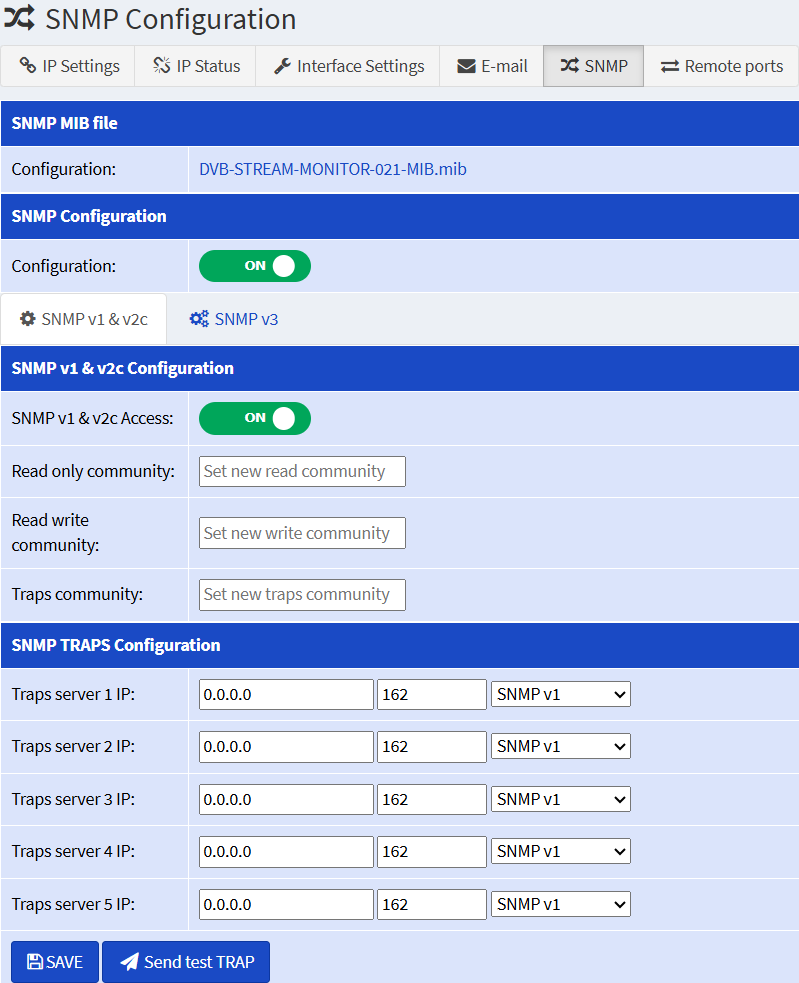
Task: Open the E-mail tab
Action: (x=492, y=66)
